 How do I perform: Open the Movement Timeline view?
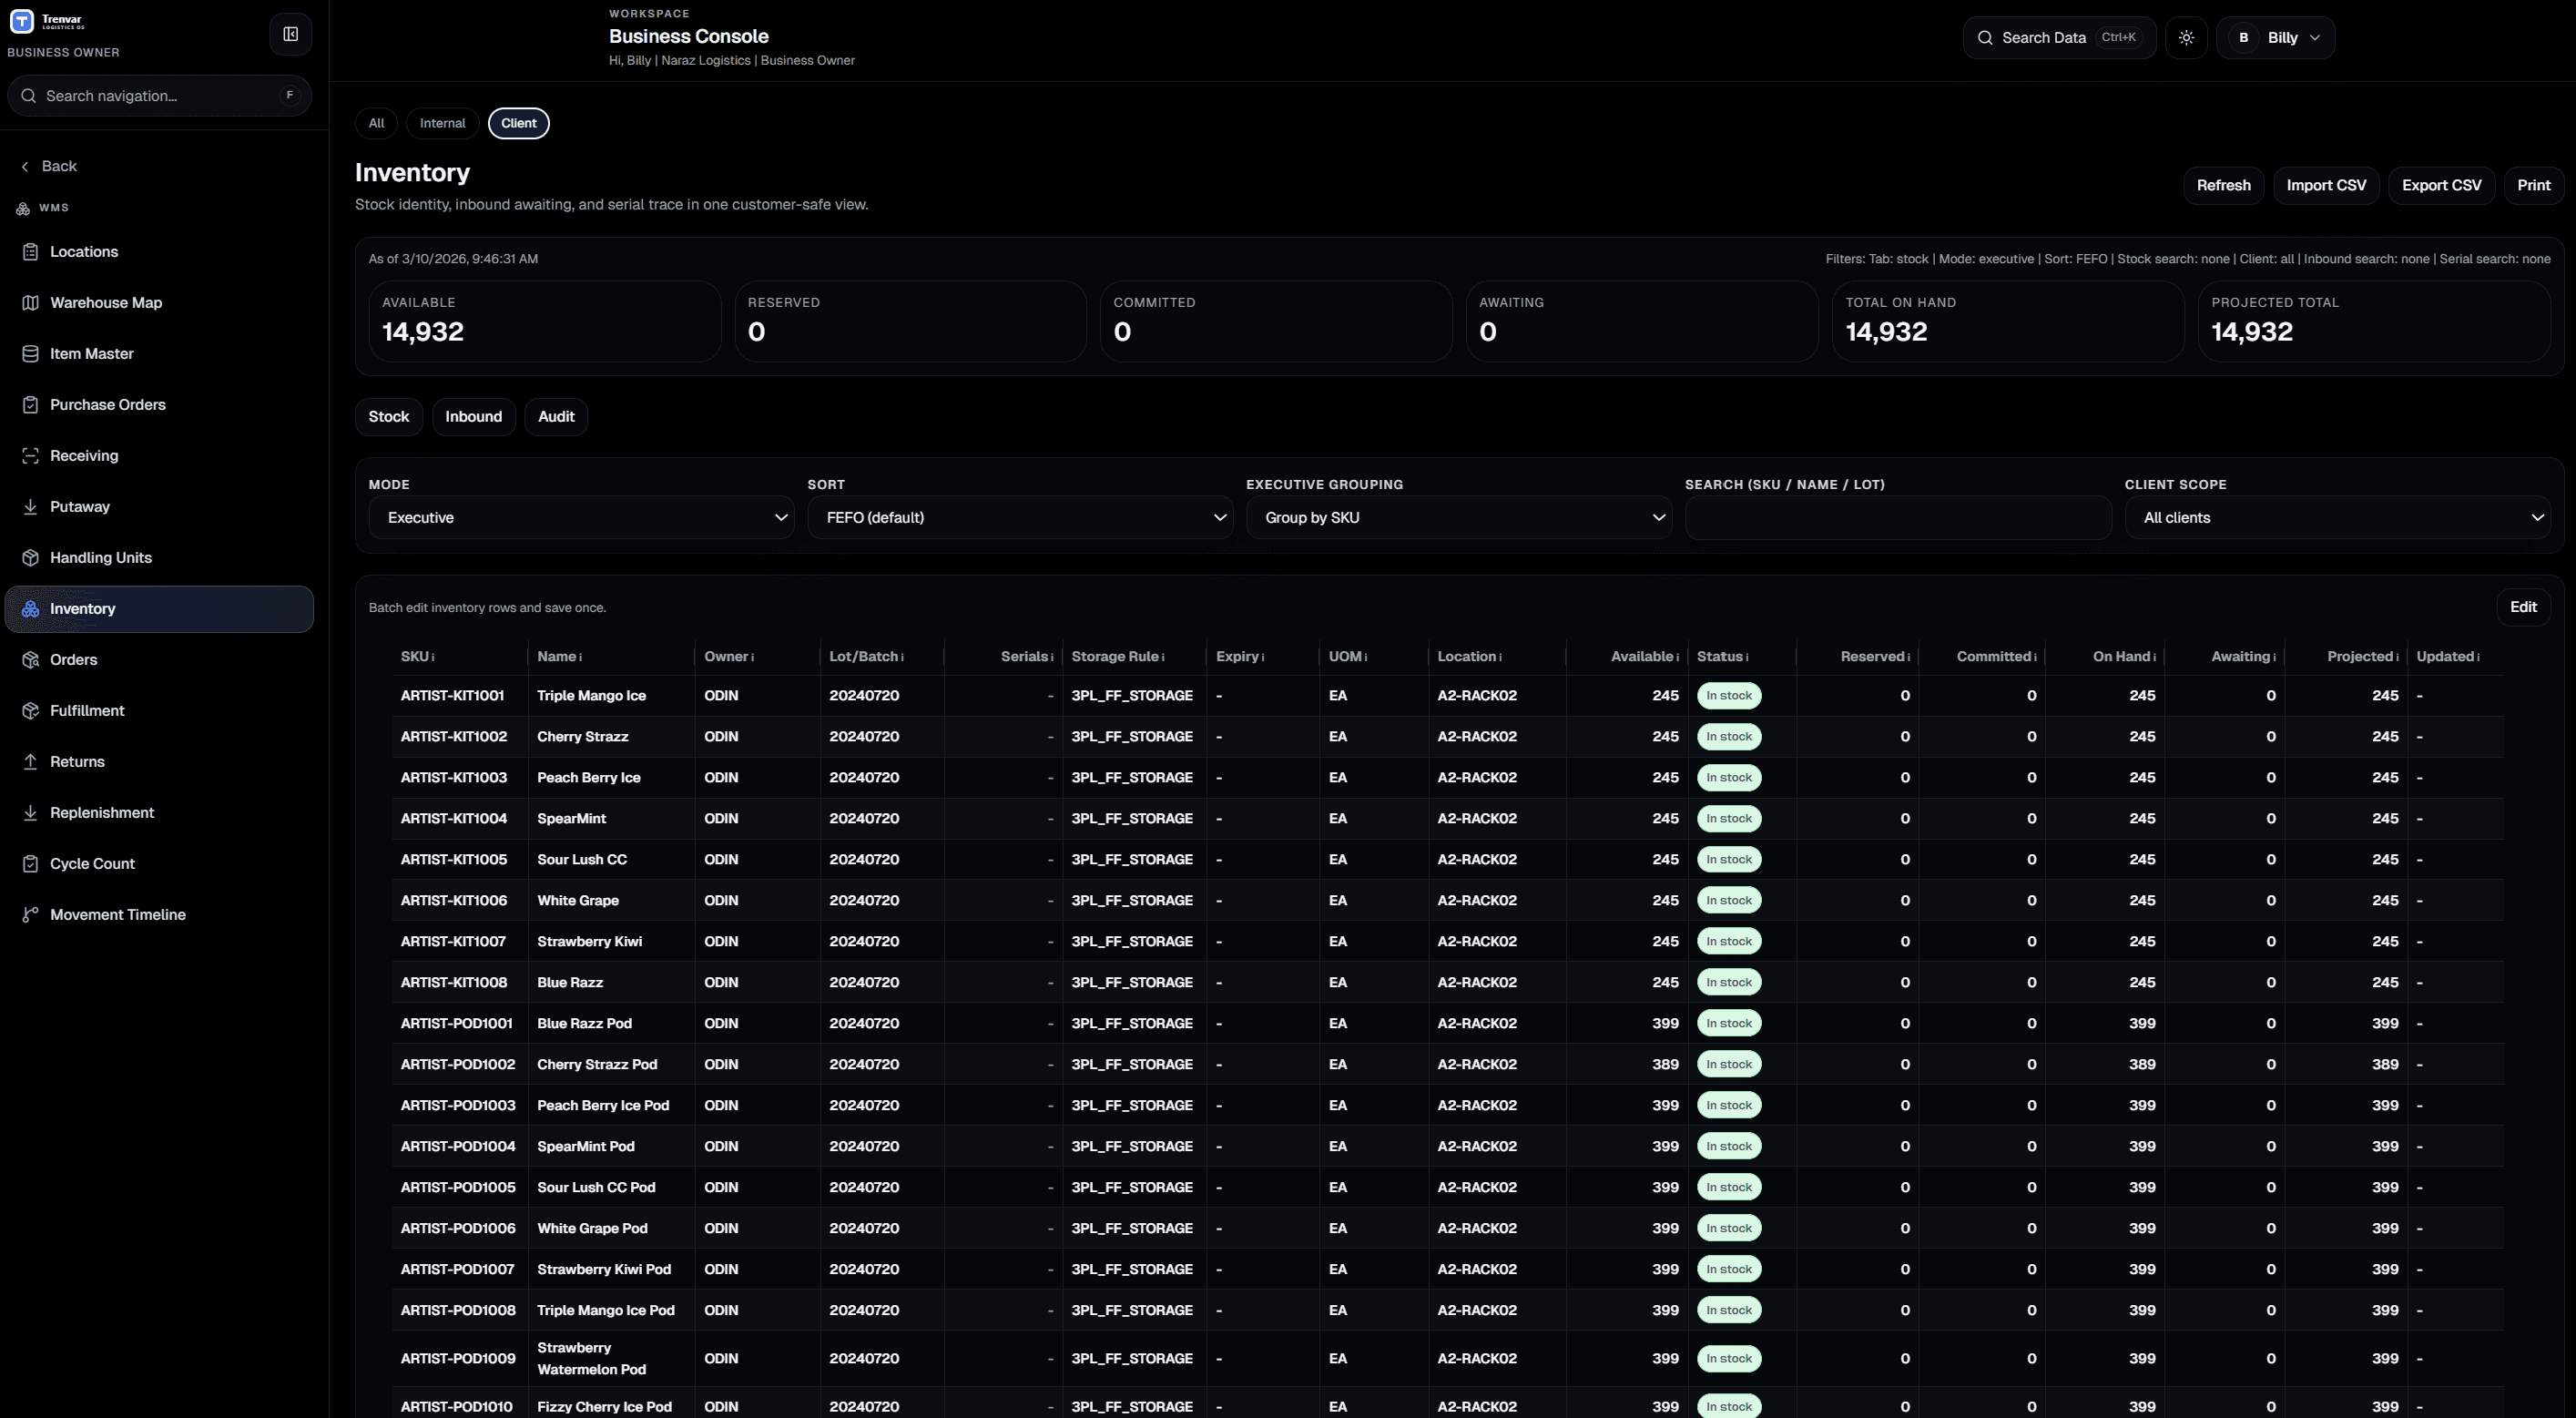click(118, 914)
